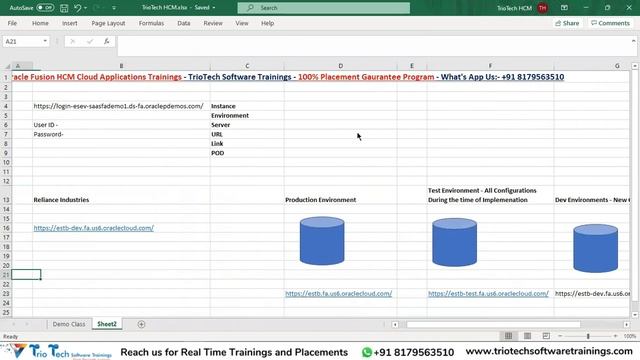Image resolution: width=640 pixels, height=360 pixels.
Task: Click the 'Production Environment' label cell
Action: pos(321,200)
